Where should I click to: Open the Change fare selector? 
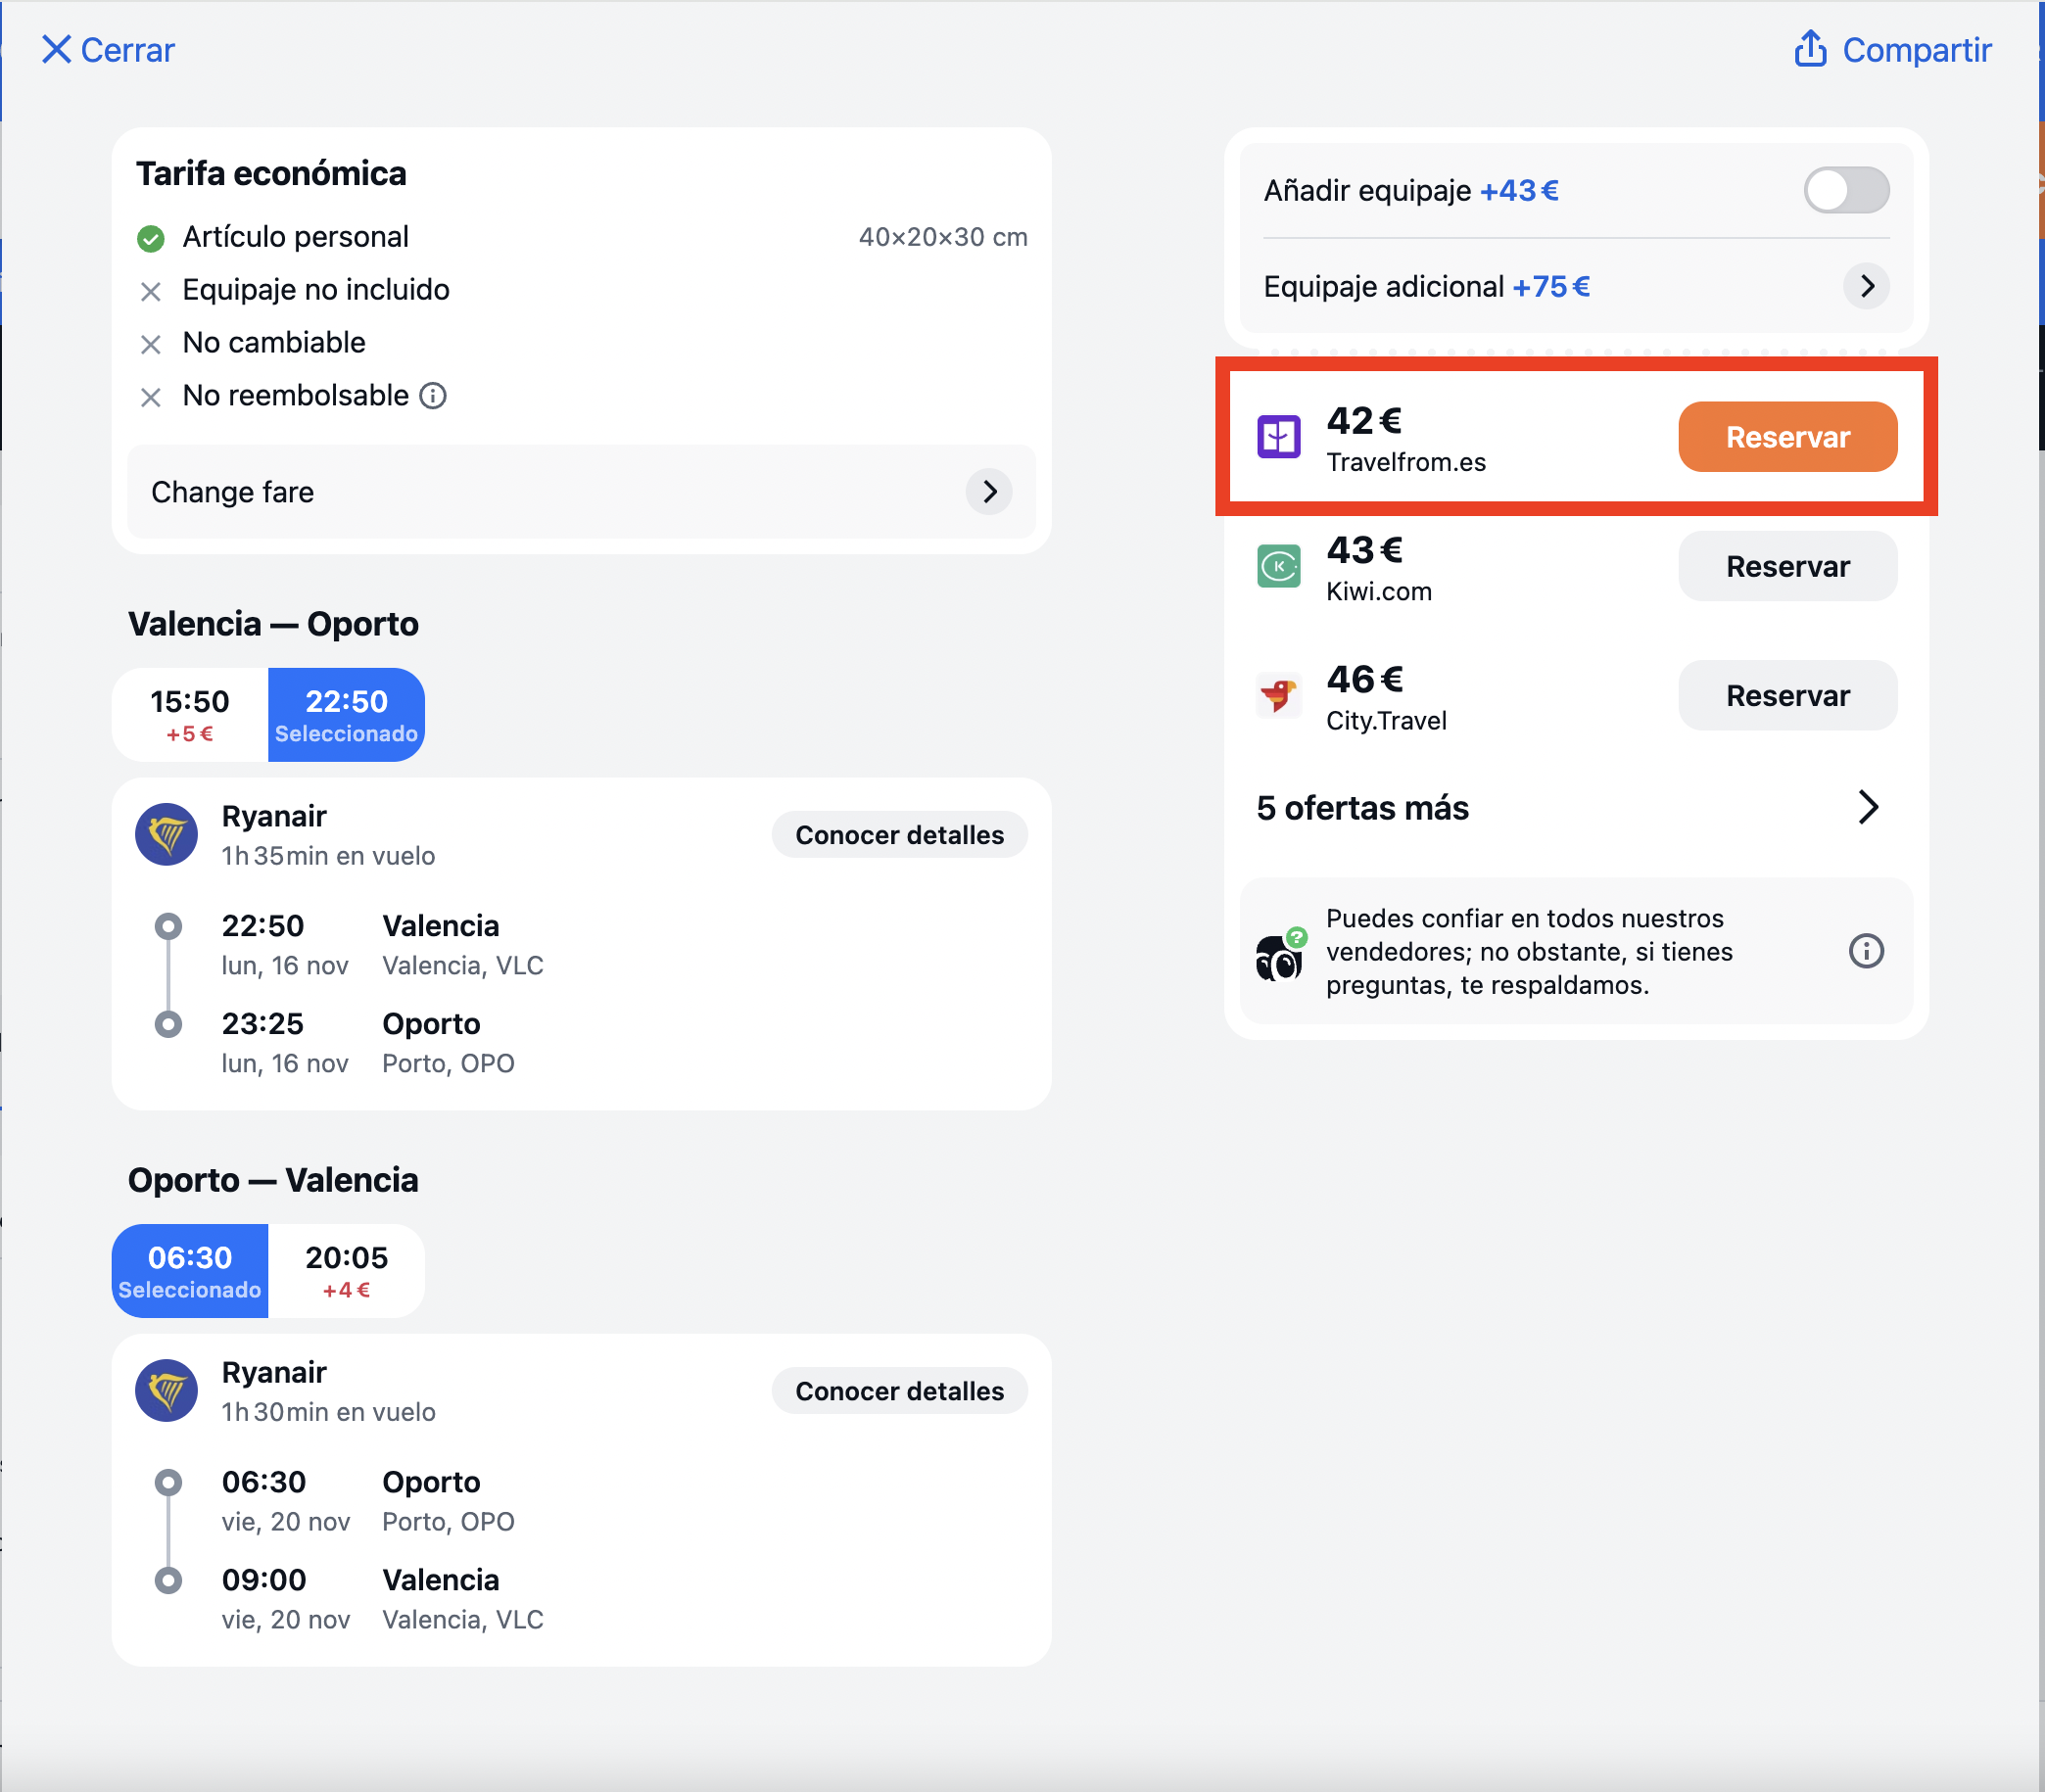581,492
